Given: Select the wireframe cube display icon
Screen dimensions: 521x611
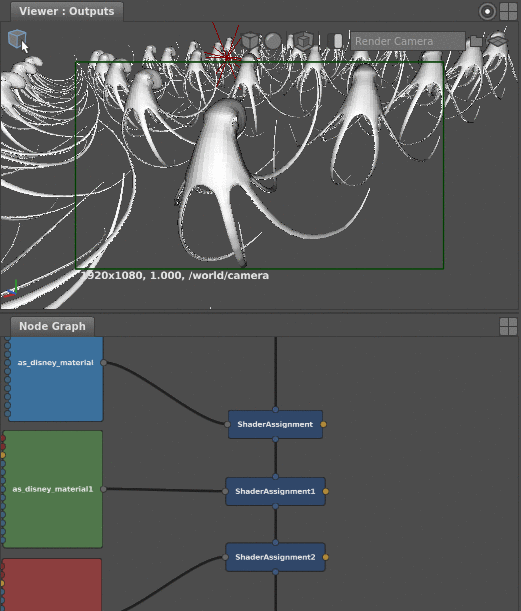Looking at the screenshot, I should [x=250, y=41].
